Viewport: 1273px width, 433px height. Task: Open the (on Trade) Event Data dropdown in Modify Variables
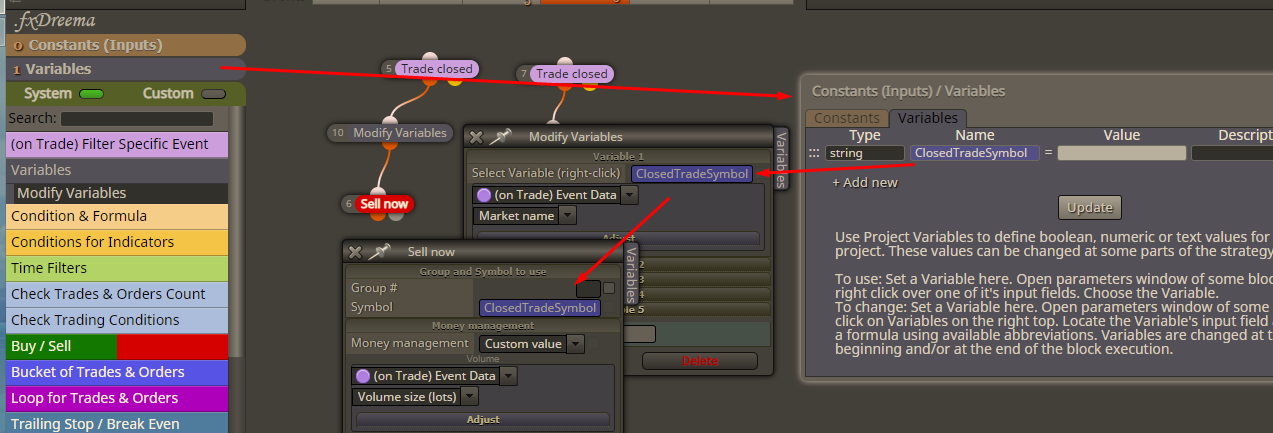tap(630, 195)
